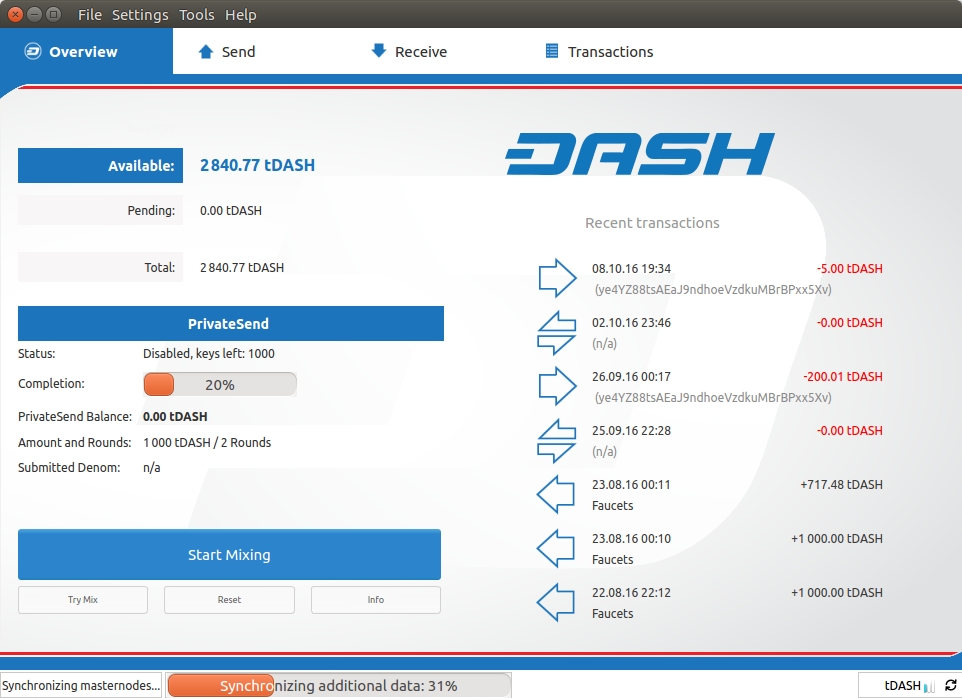Click the Faucets label under 23.08.16 00:11

(x=612, y=506)
